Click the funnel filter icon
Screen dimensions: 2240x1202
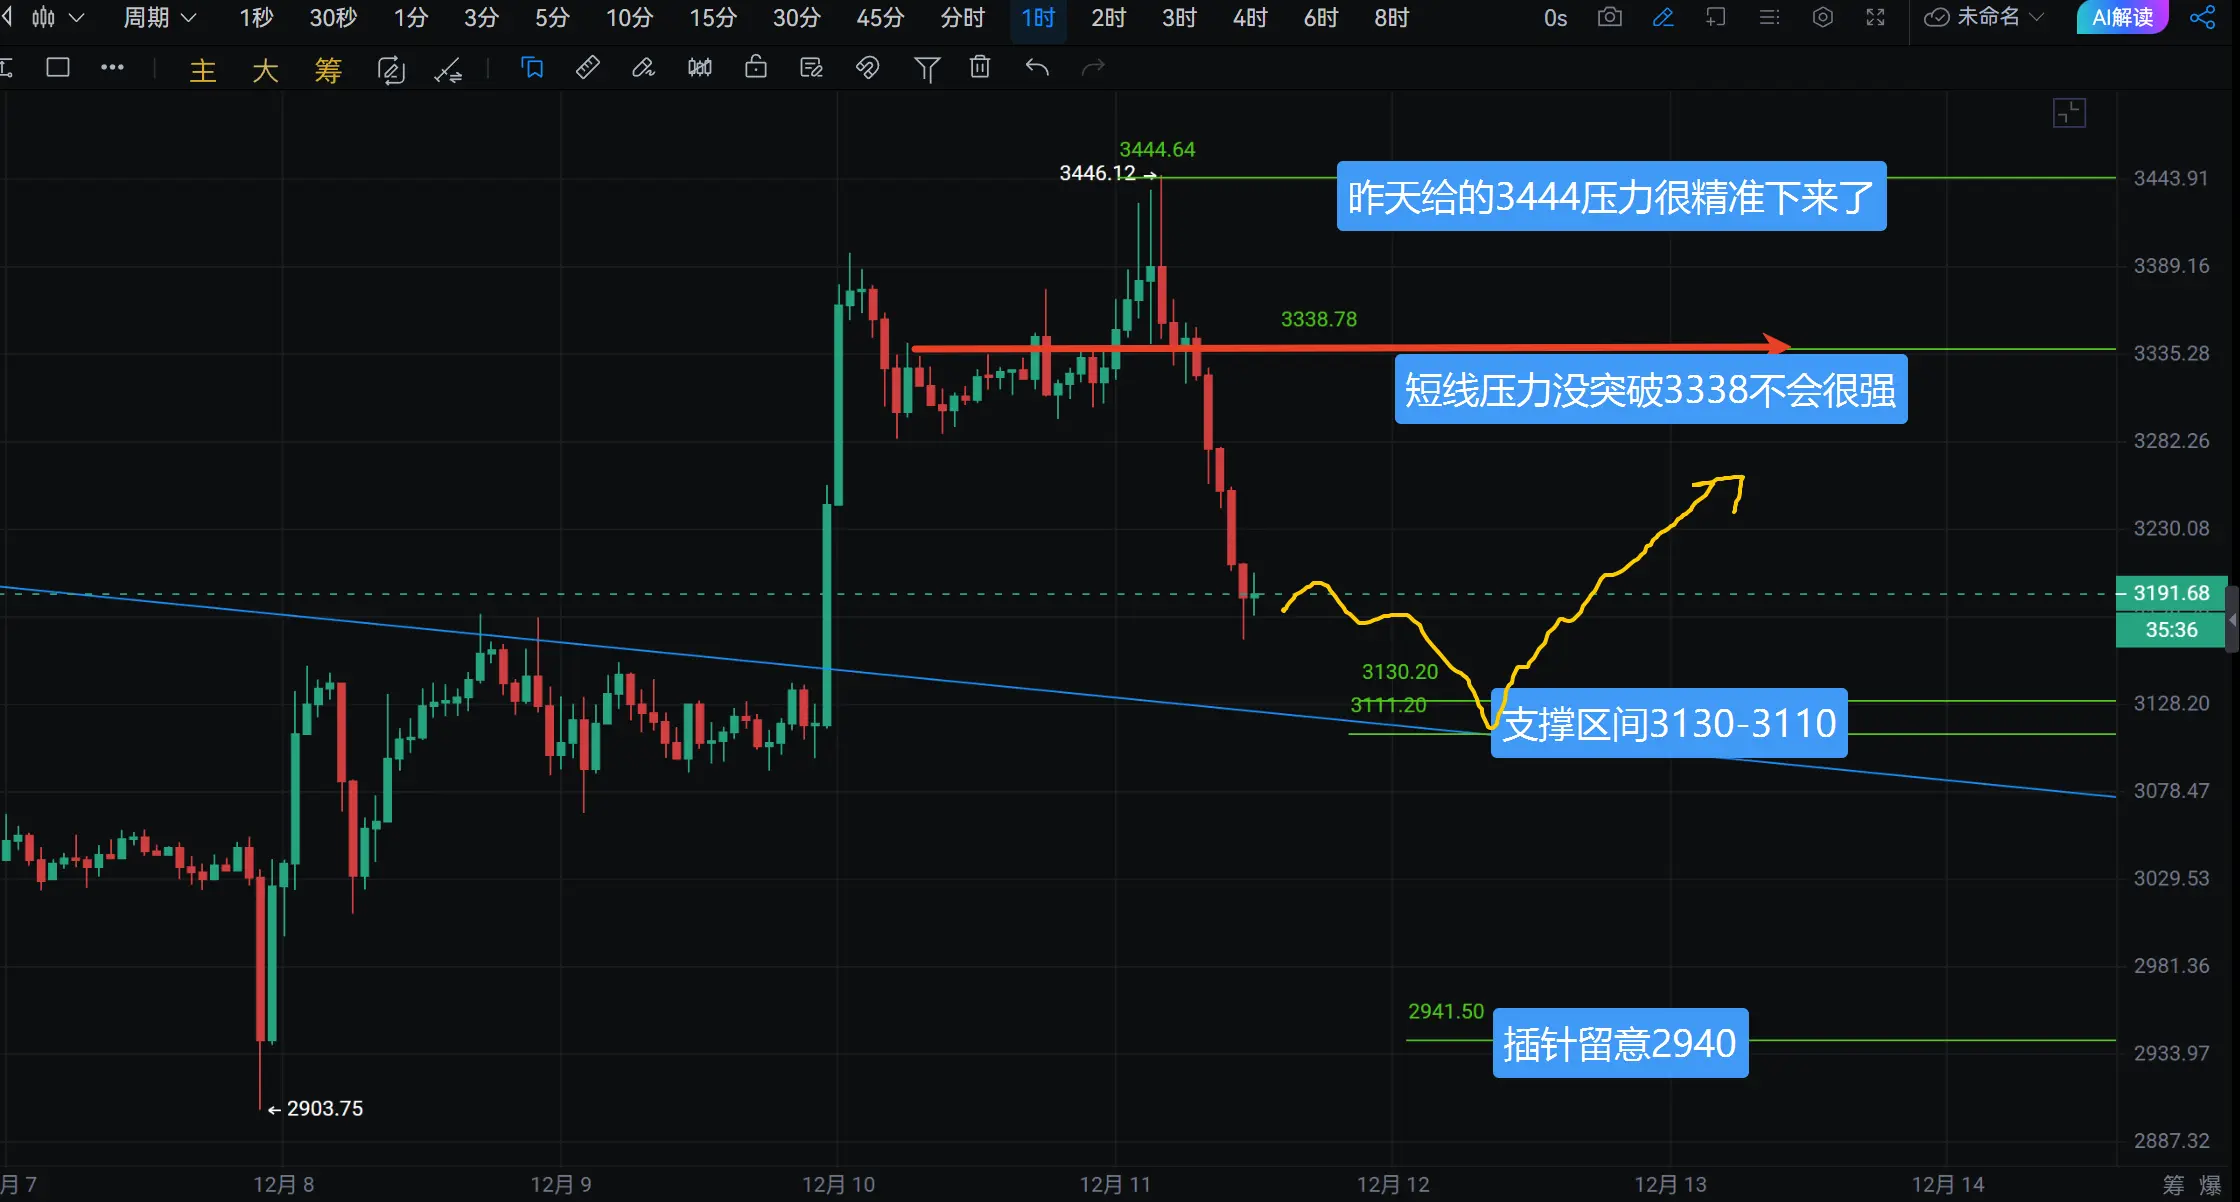click(x=926, y=68)
